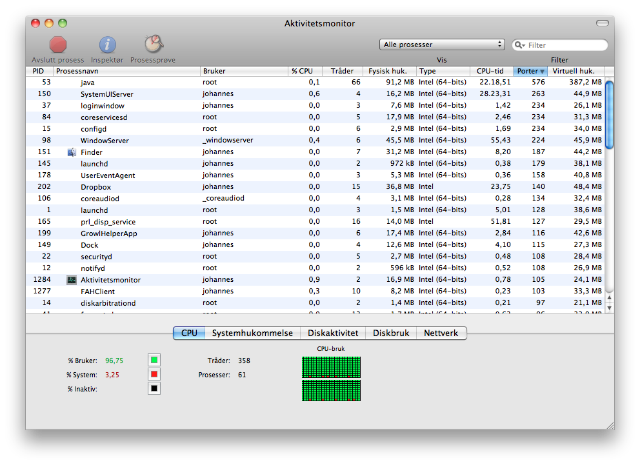Toggle the toolbar pill button in title bar

(602, 23)
